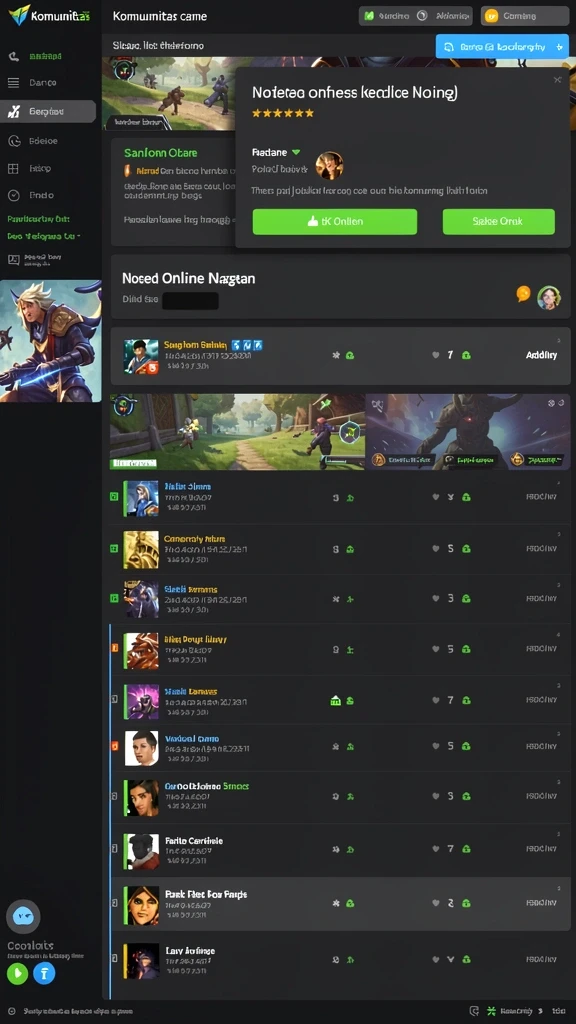The image size is (576, 1024).
Task: Click green icon after number in Rank Fiac row
Action: [466, 903]
